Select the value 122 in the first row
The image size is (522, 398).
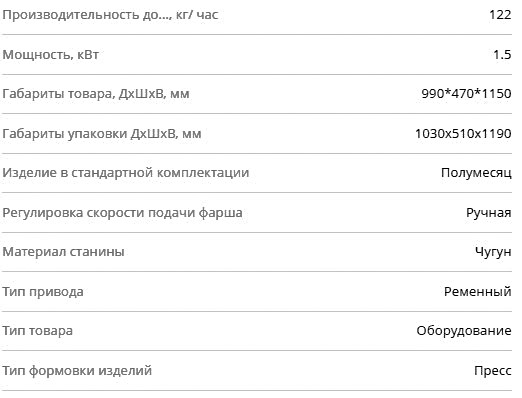[500, 15]
